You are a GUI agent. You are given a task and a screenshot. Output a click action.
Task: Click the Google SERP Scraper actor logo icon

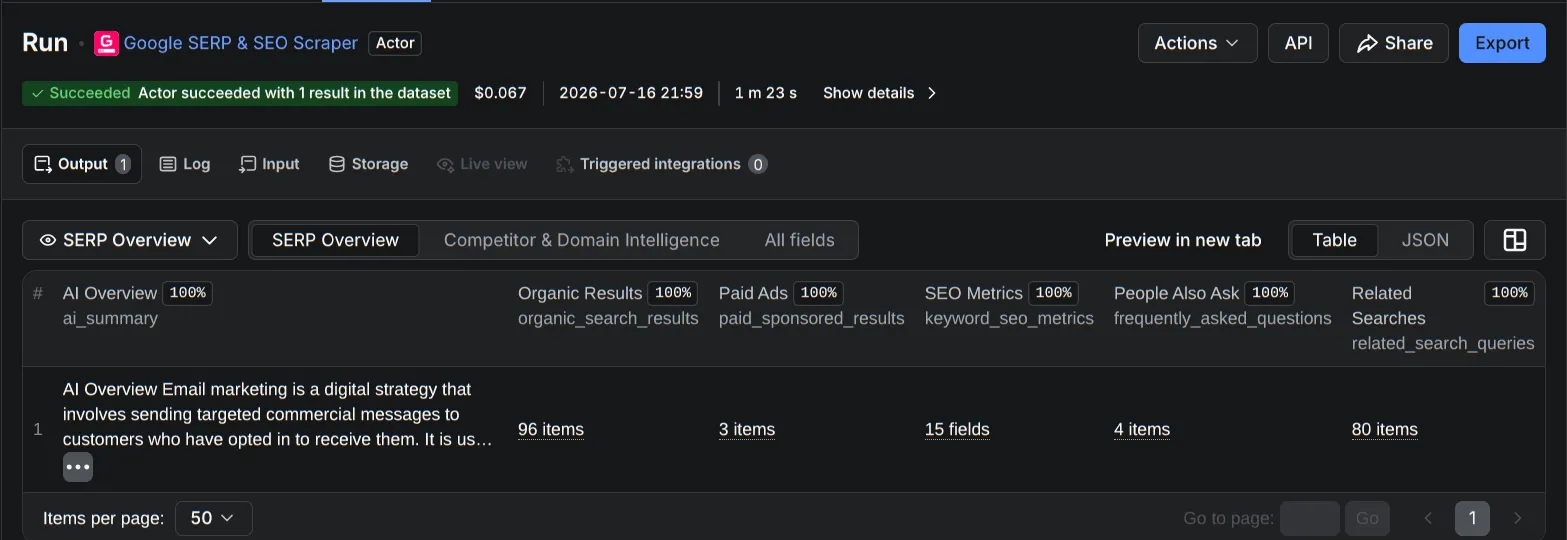pos(106,43)
